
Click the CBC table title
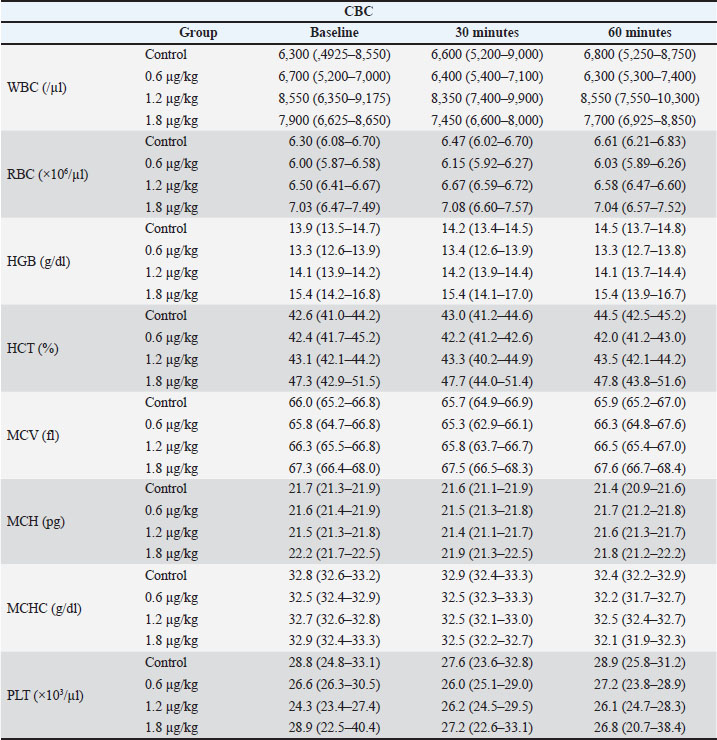coord(359,11)
